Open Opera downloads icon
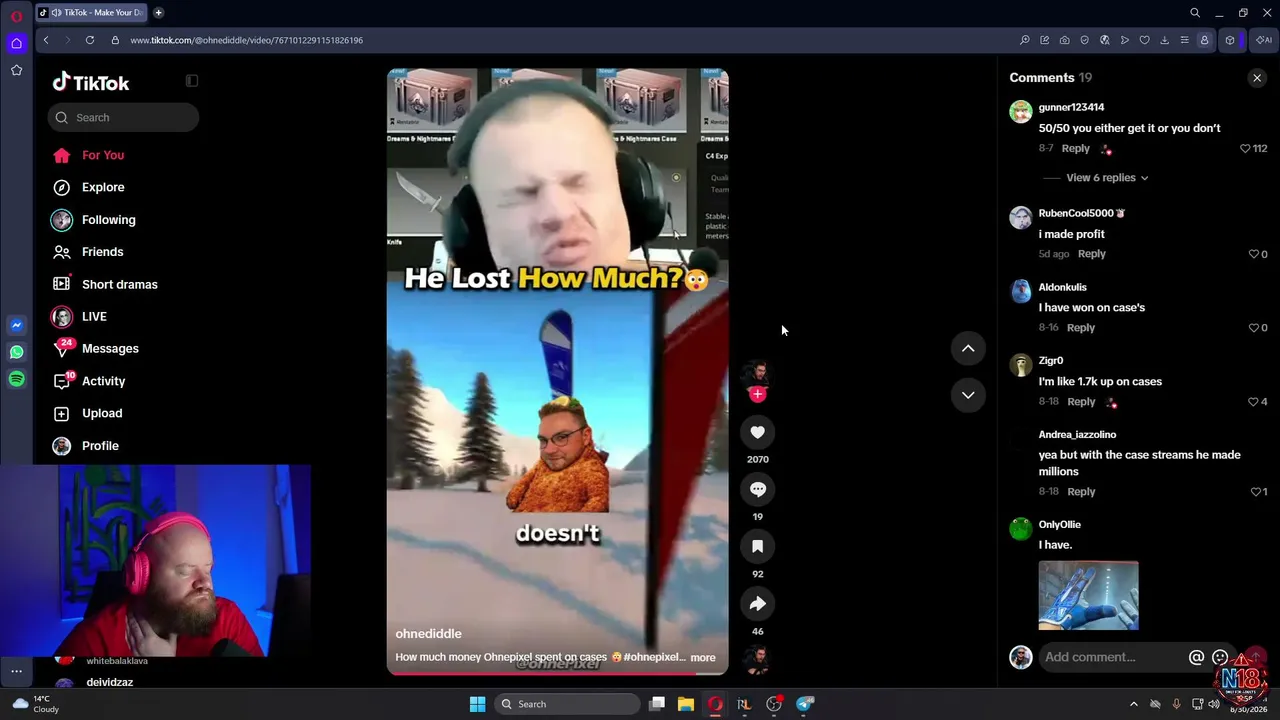This screenshot has height=720, width=1280. click(x=1164, y=40)
